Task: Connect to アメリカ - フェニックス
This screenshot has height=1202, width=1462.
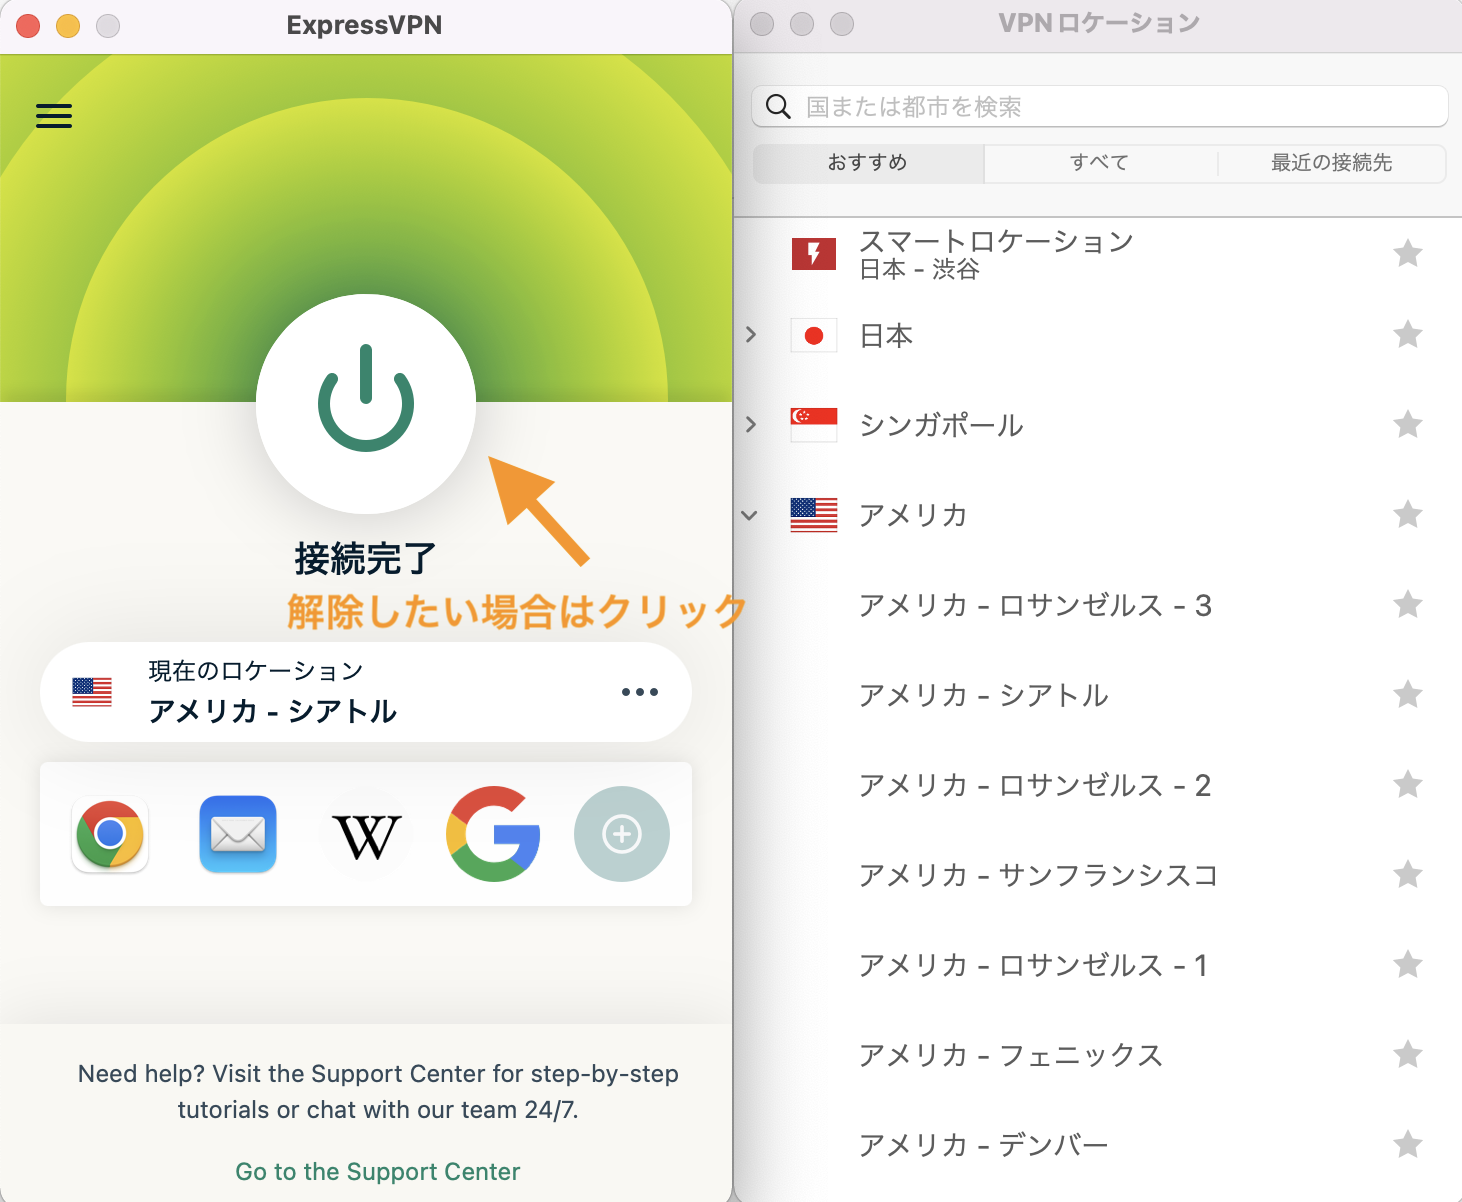Action: click(x=1098, y=1055)
